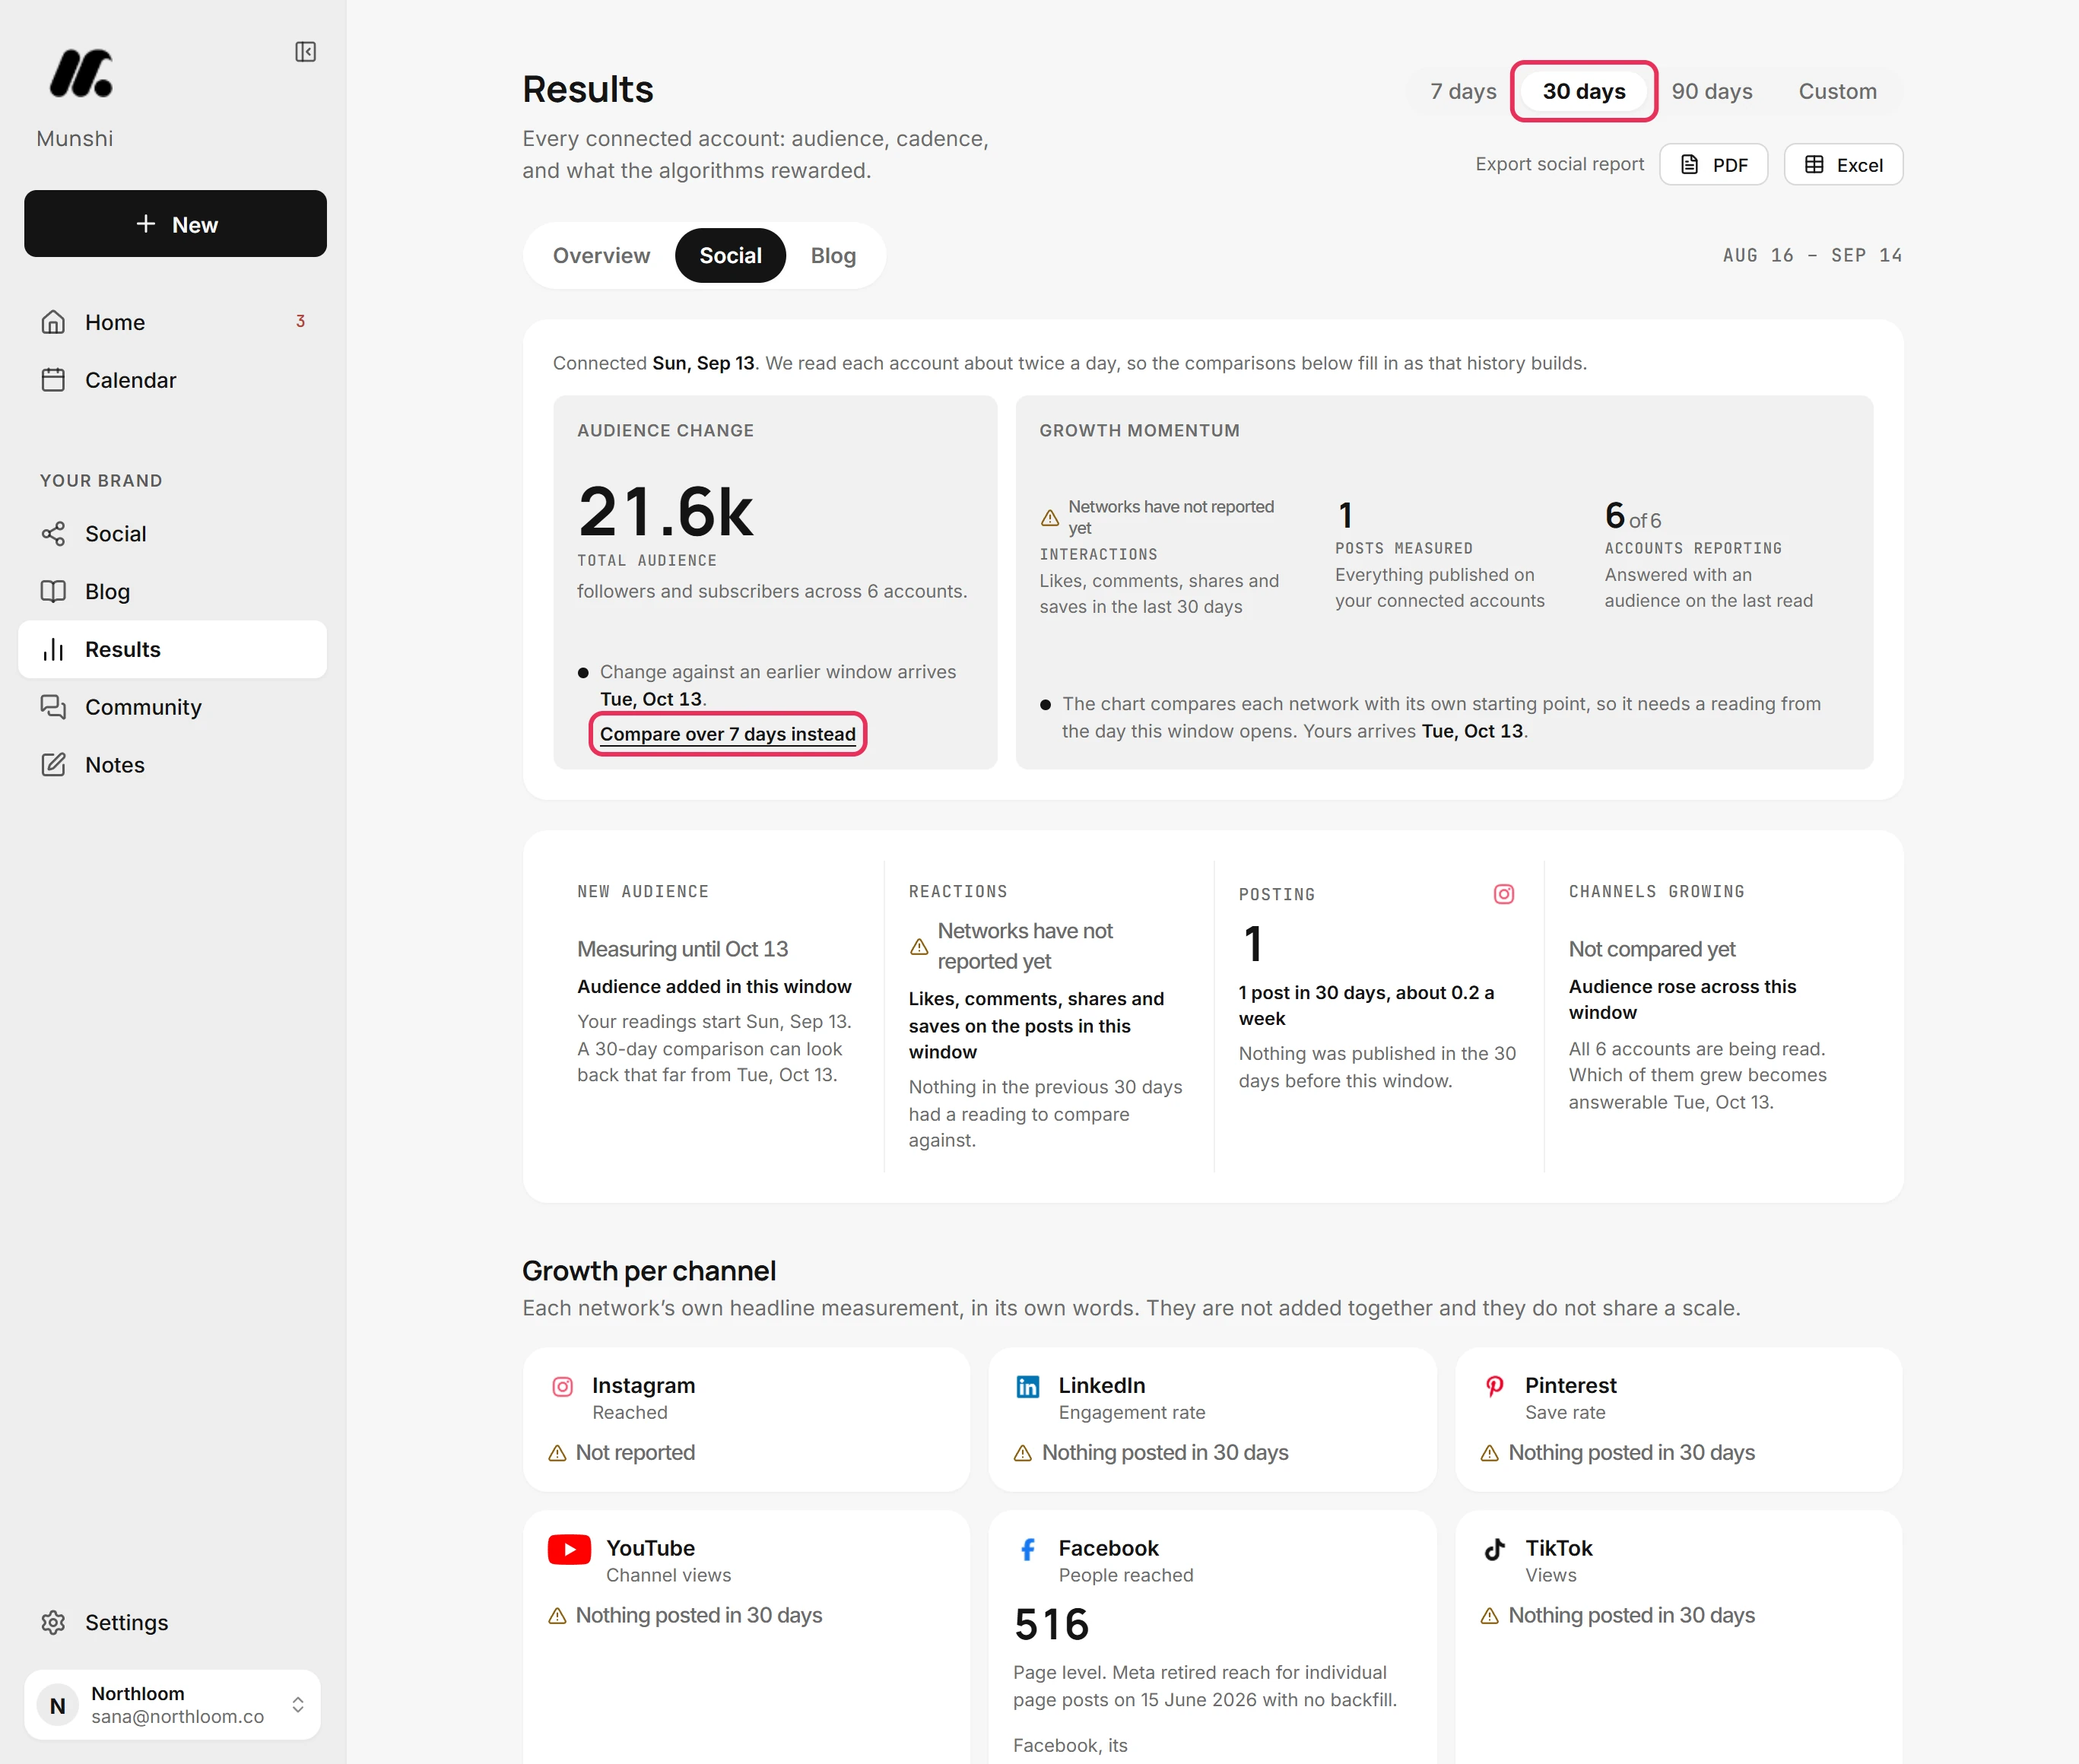Open Home in sidebar

pos(173,322)
